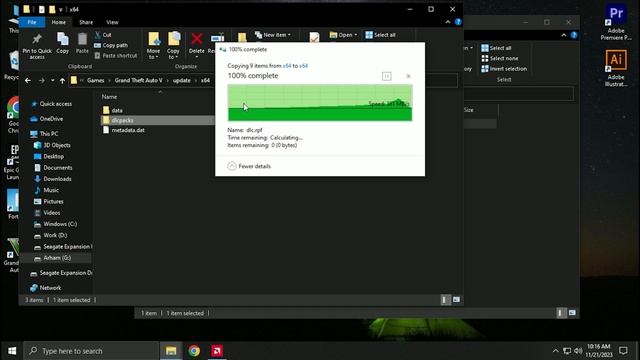Image resolution: width=640 pixels, height=360 pixels.
Task: Open the notification center icon
Action: (623, 351)
